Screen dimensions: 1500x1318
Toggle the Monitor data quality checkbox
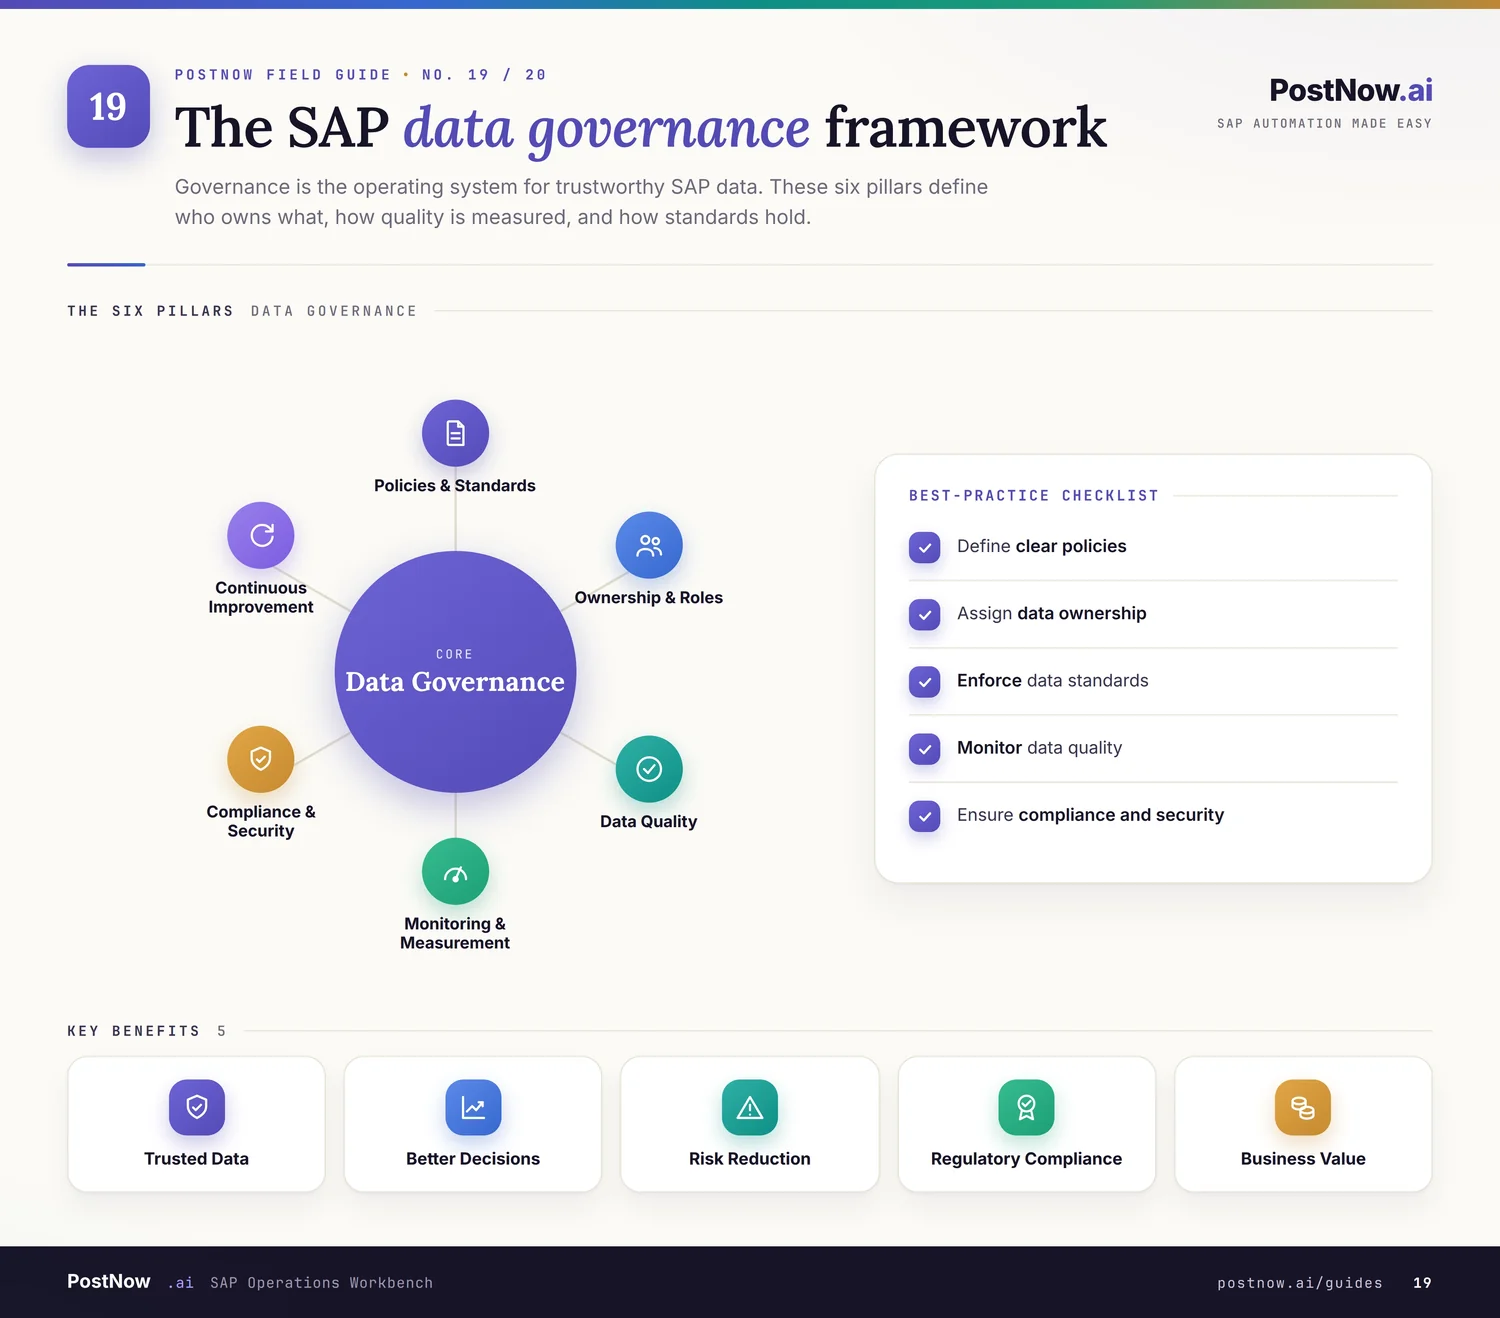tap(925, 748)
